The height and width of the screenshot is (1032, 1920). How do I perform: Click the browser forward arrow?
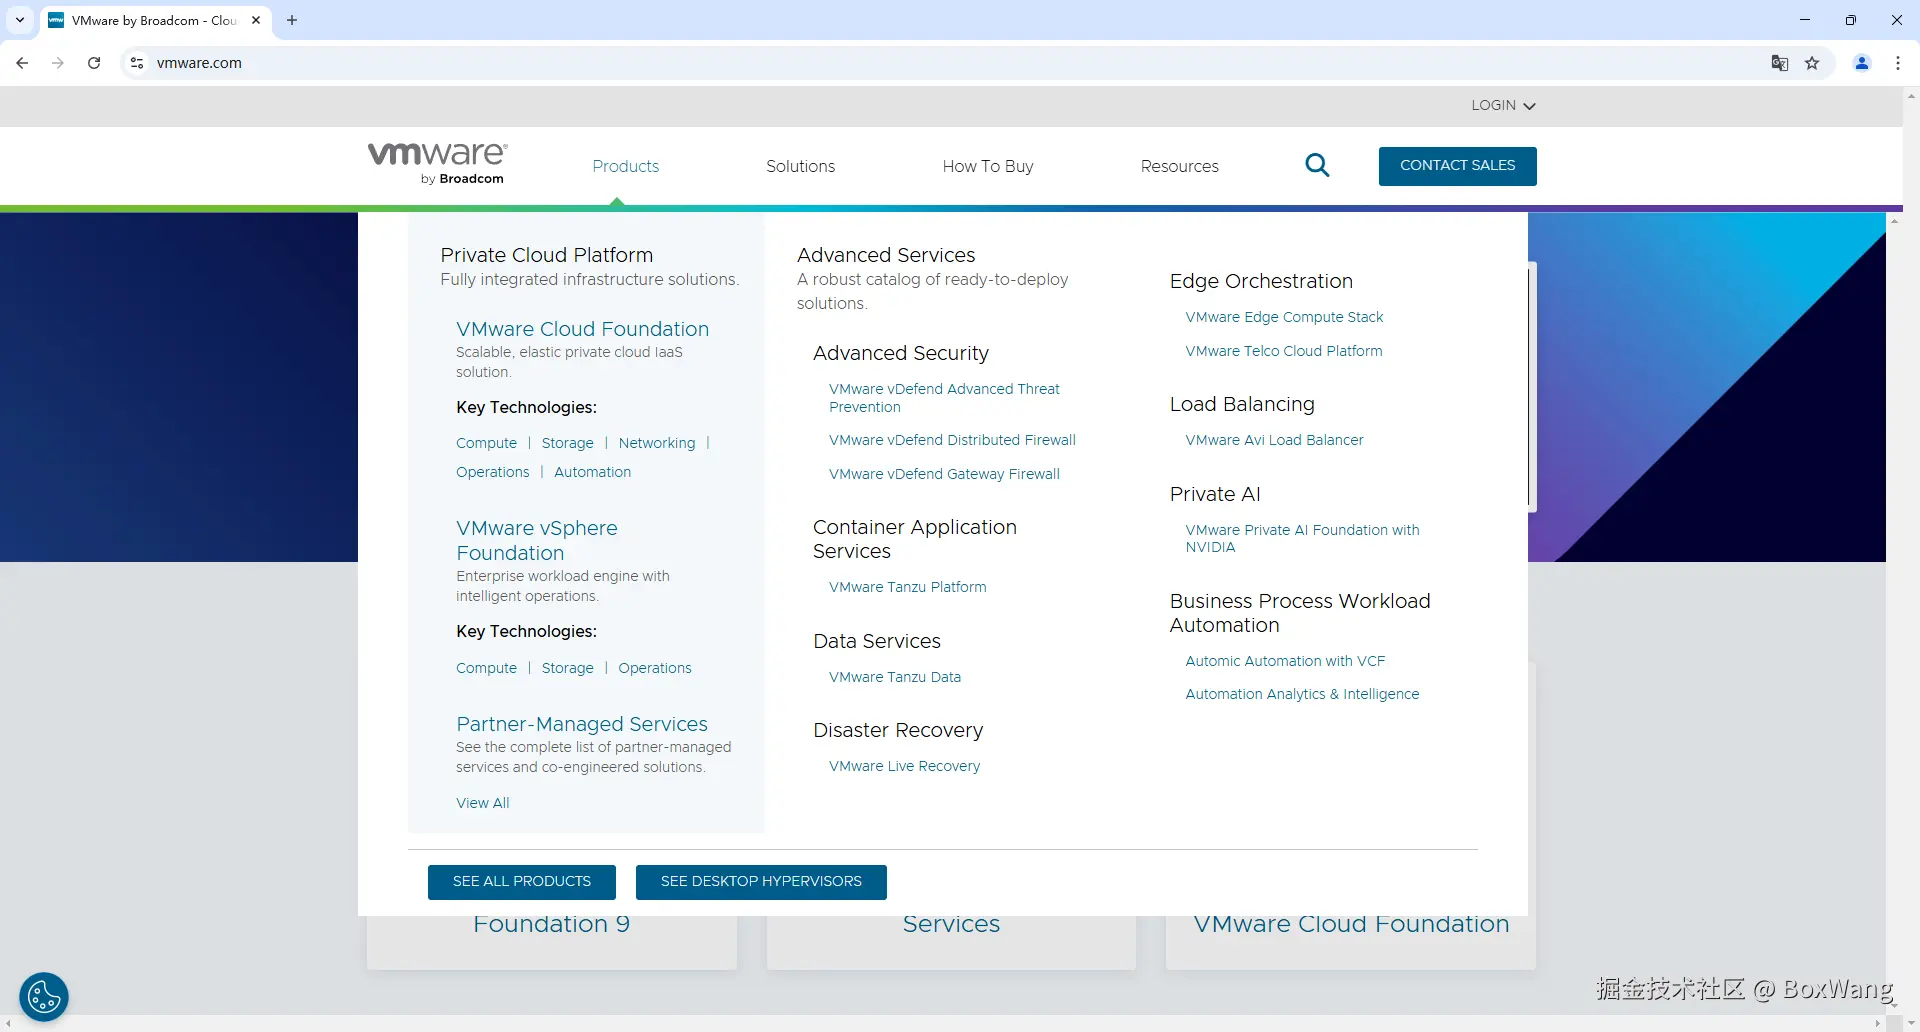coord(58,63)
